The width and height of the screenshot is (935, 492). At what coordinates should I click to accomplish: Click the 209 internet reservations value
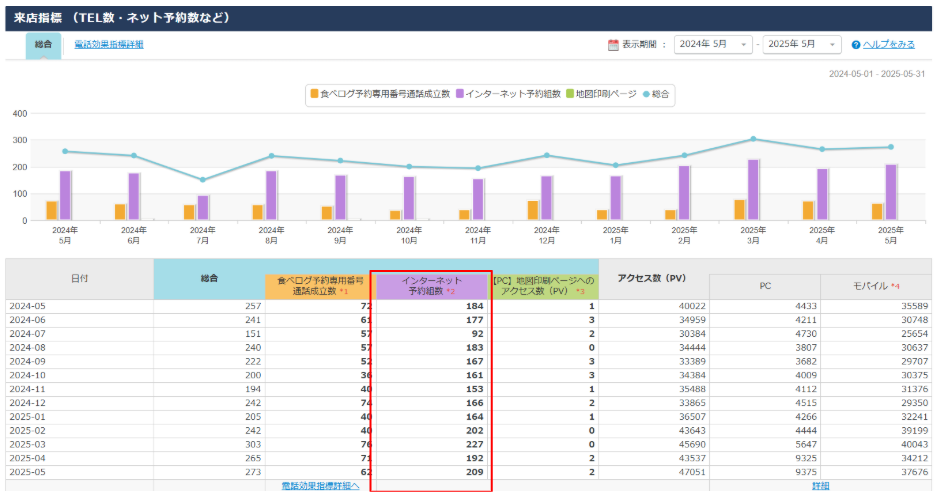coord(475,472)
